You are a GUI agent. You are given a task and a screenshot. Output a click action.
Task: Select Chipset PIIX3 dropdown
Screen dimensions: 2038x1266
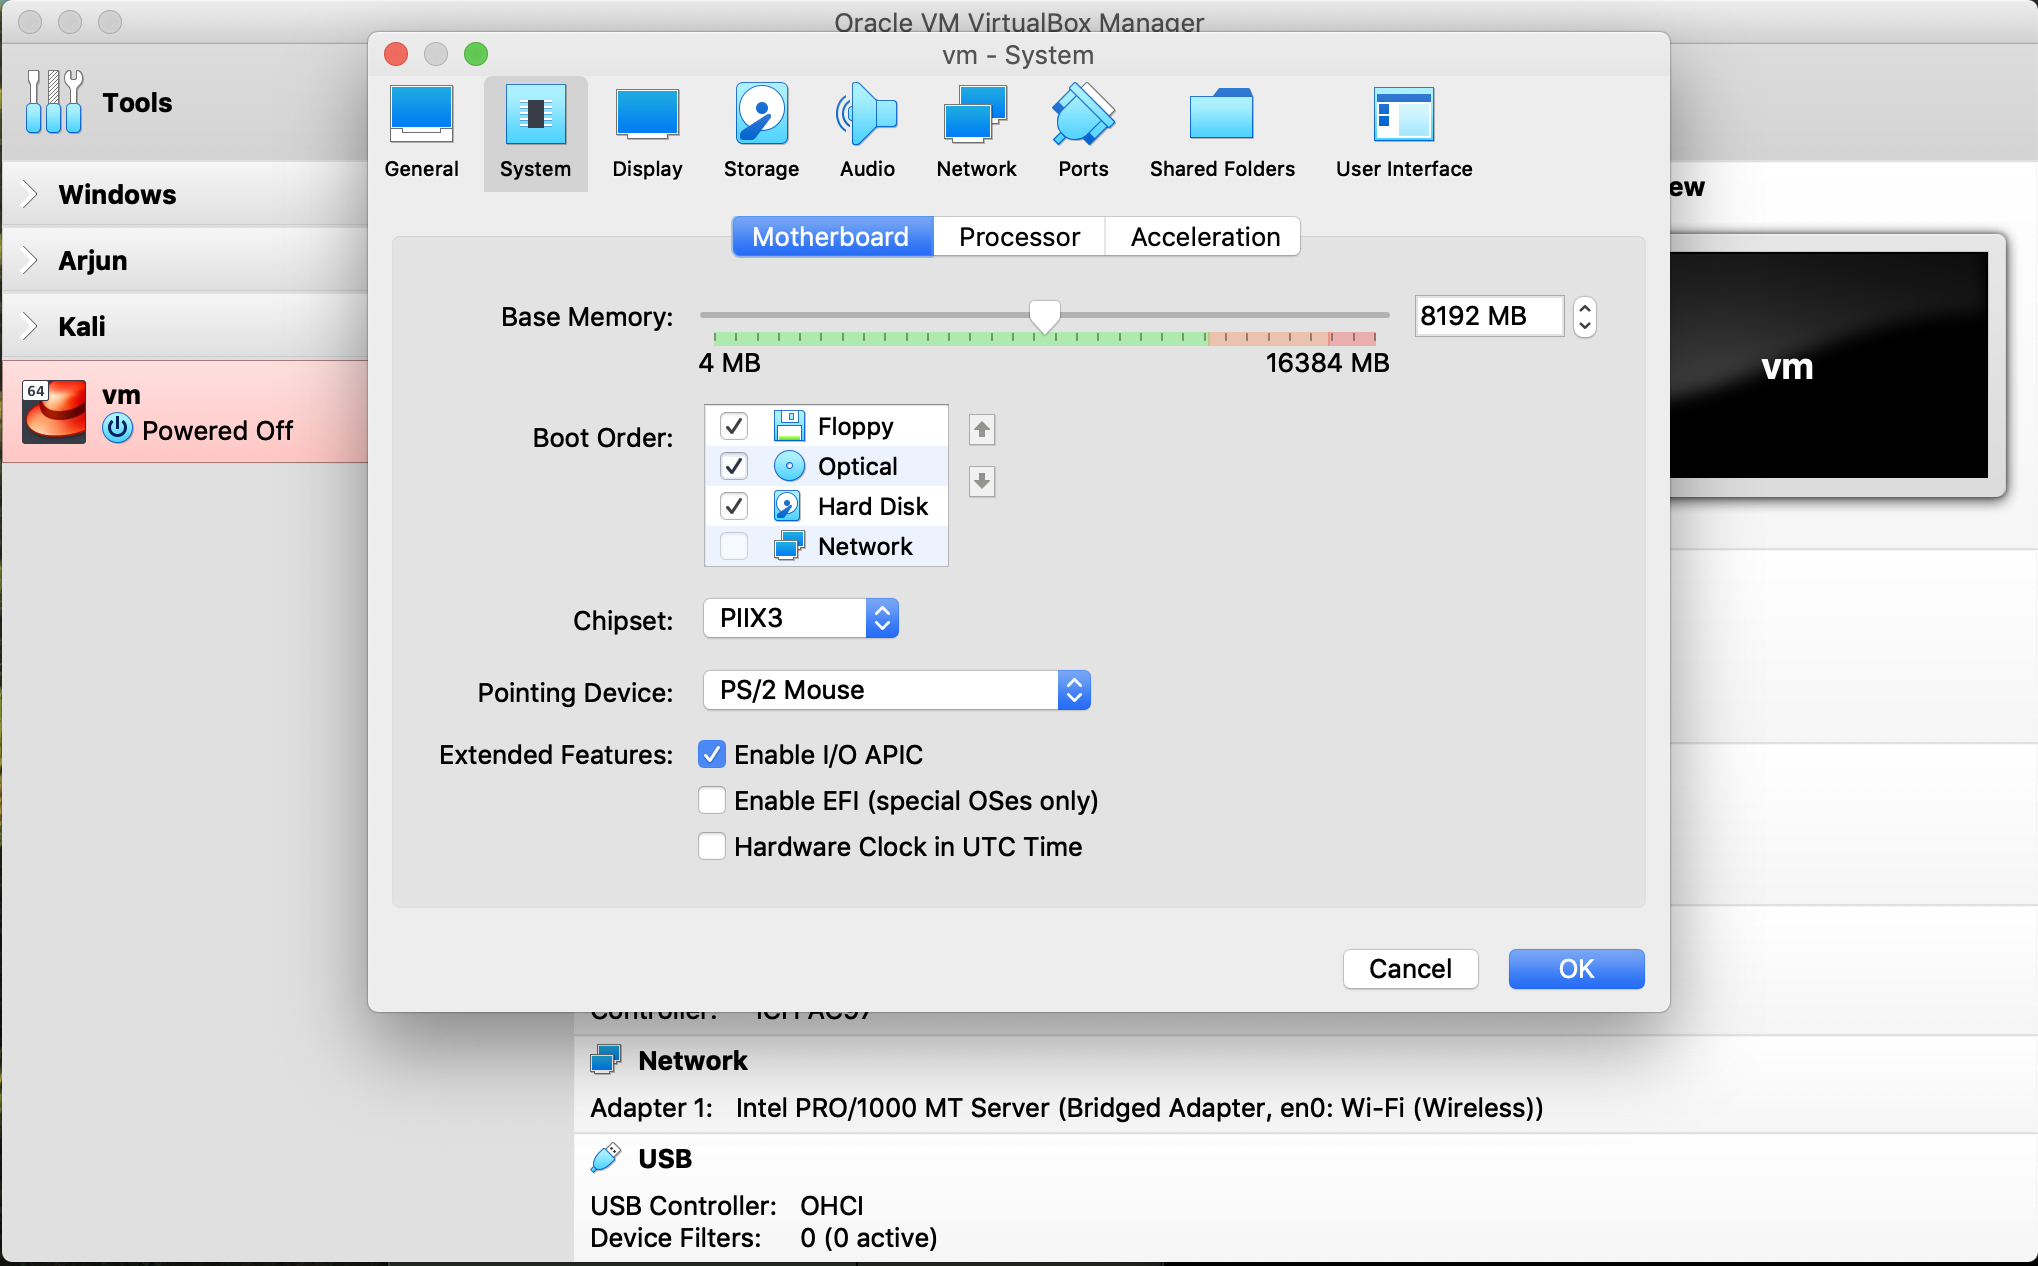click(800, 618)
